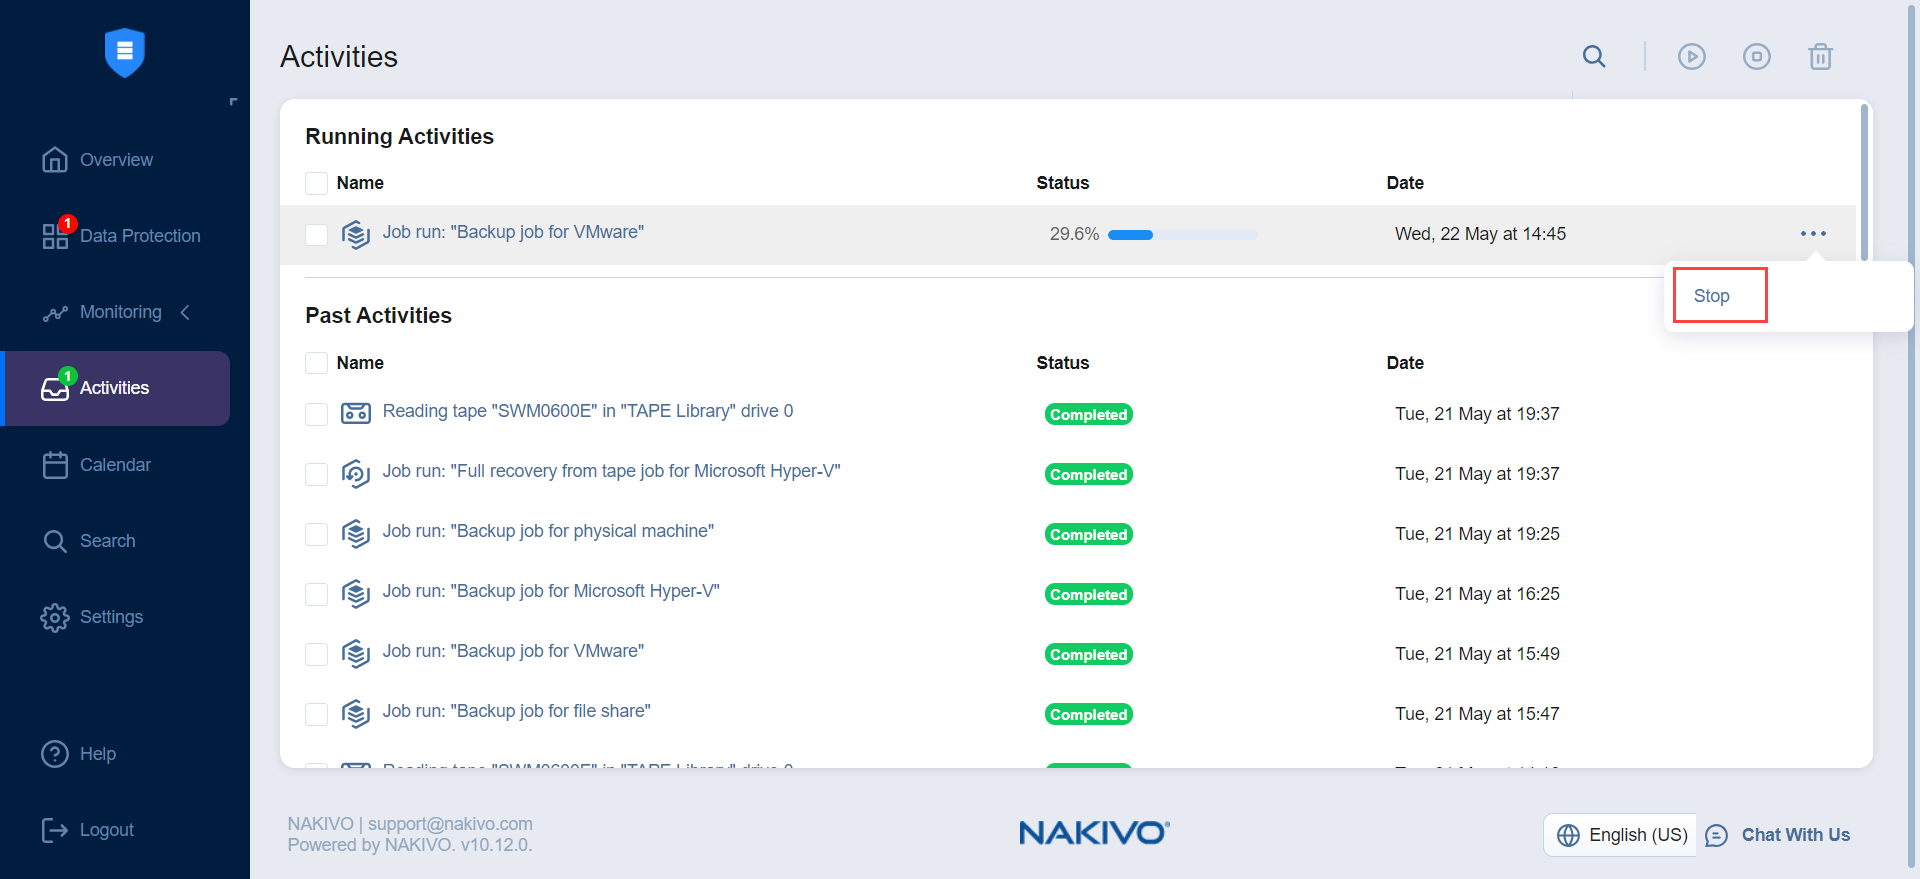Open the English (US) language selector

[1621, 835]
